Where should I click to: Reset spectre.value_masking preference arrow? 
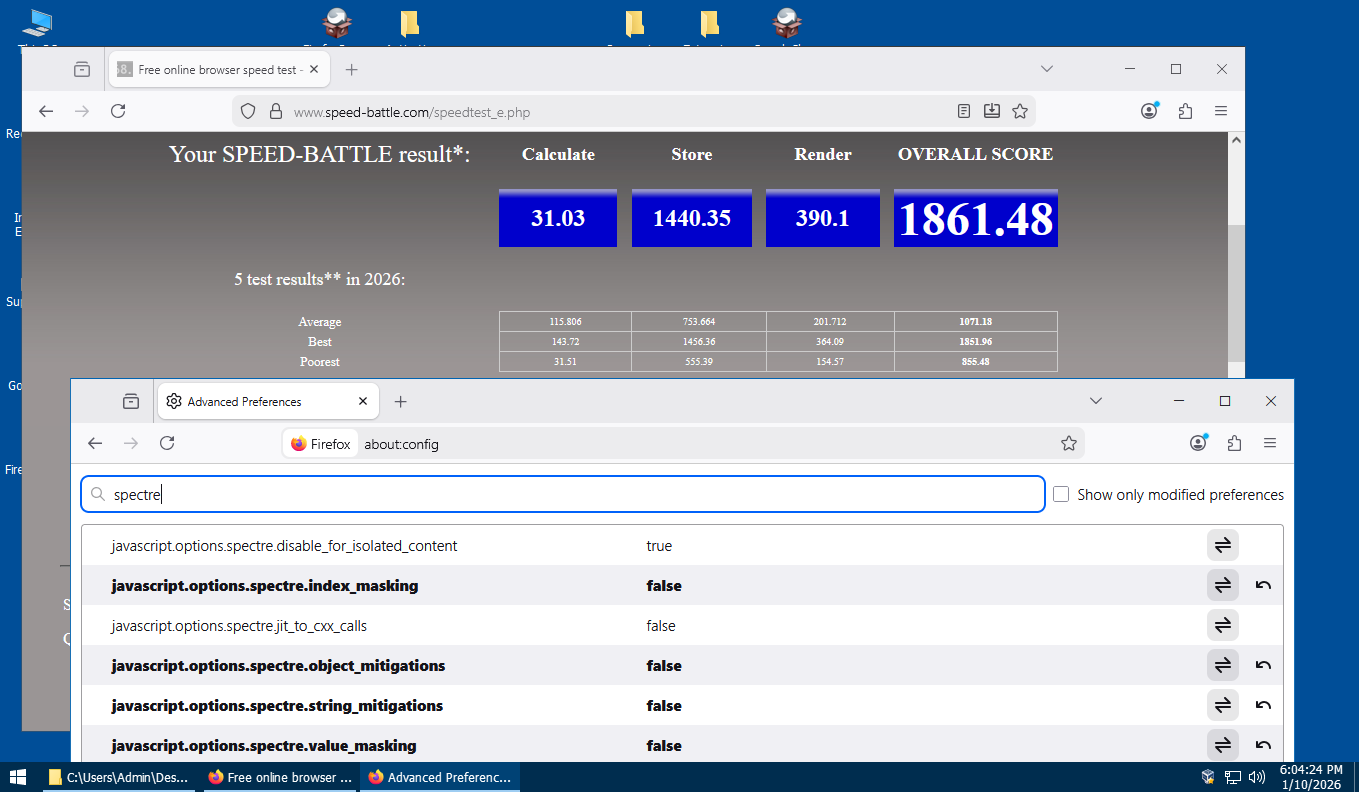(1263, 746)
